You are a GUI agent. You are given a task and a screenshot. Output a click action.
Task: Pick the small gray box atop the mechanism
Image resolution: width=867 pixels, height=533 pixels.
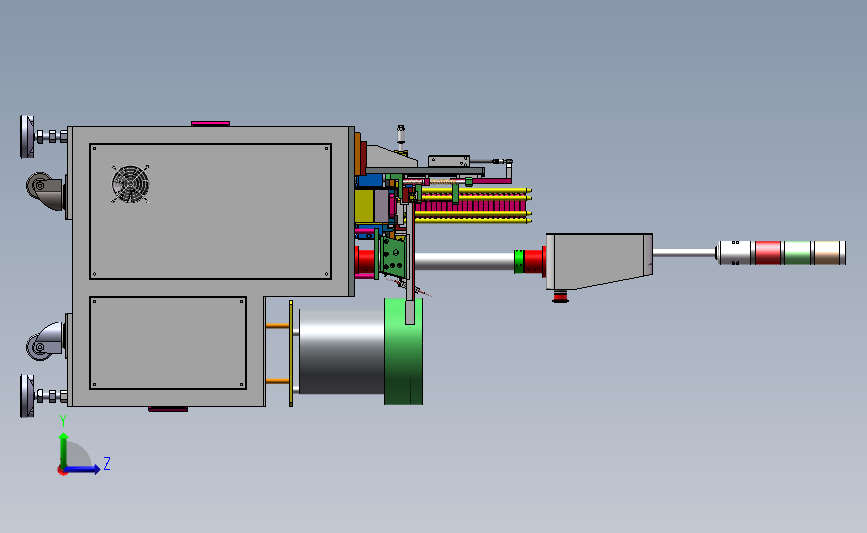[448, 161]
